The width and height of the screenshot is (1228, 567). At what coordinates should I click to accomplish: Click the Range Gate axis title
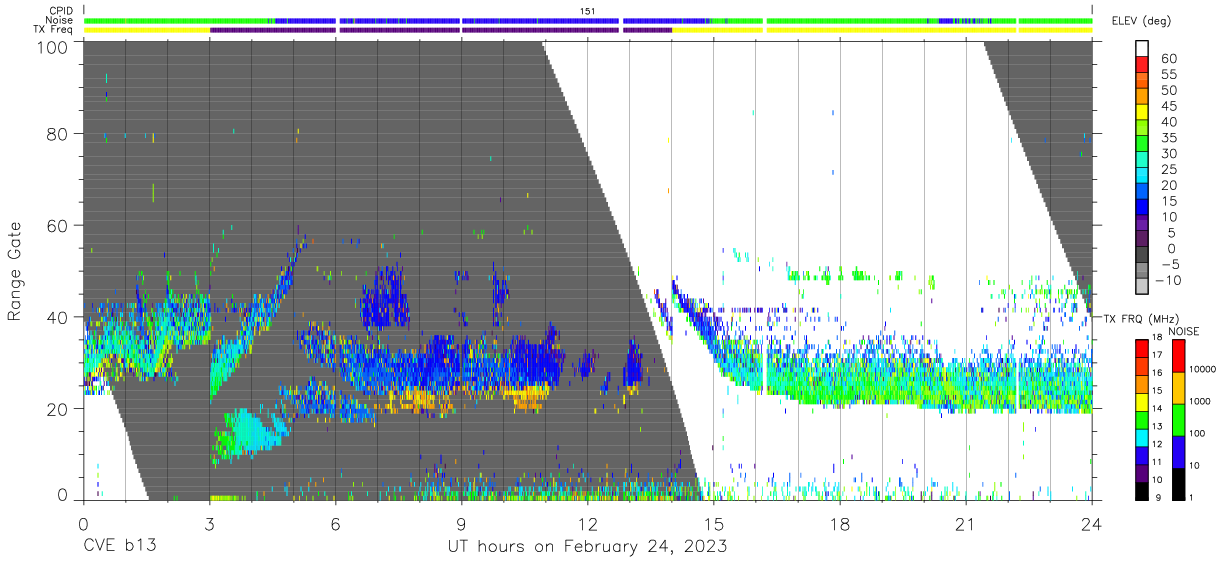[x=15, y=273]
